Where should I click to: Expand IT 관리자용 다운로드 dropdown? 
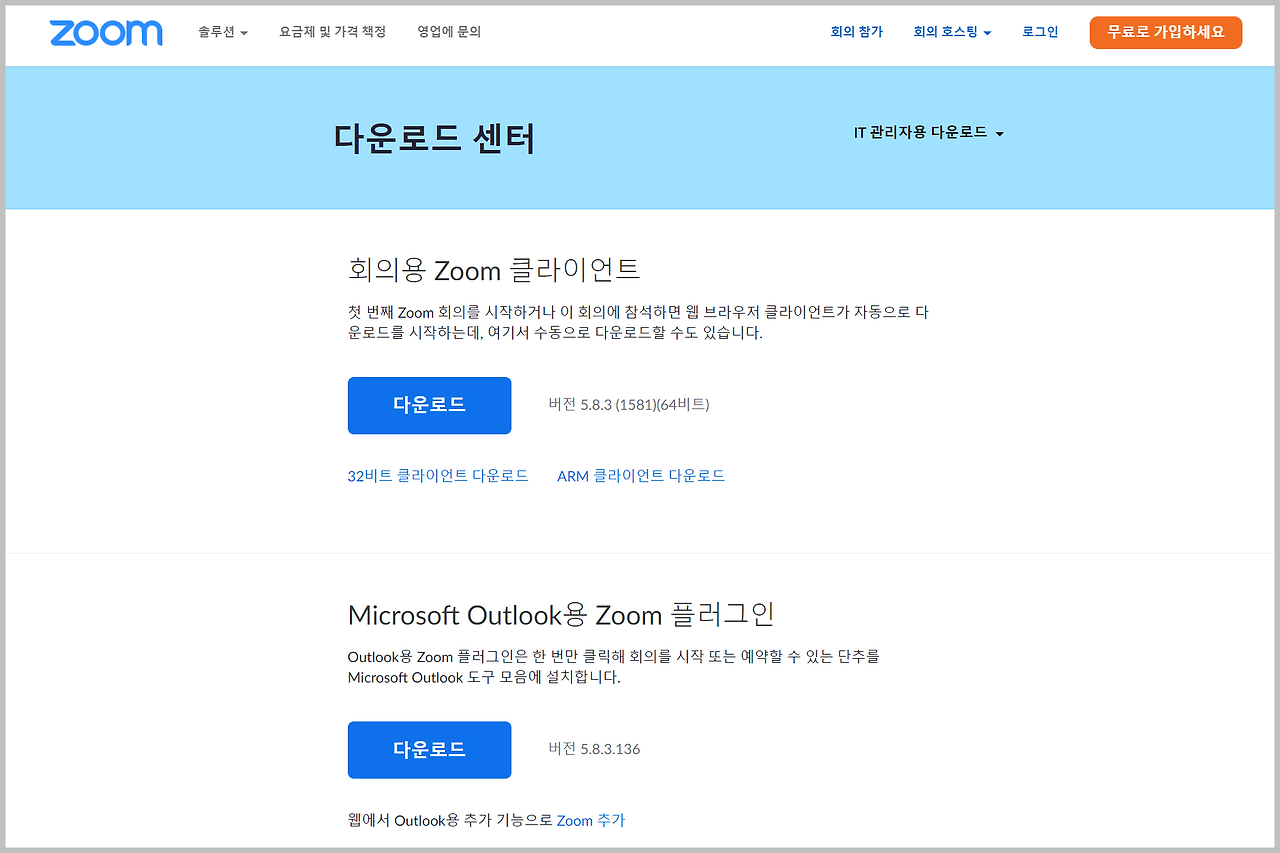pos(928,132)
